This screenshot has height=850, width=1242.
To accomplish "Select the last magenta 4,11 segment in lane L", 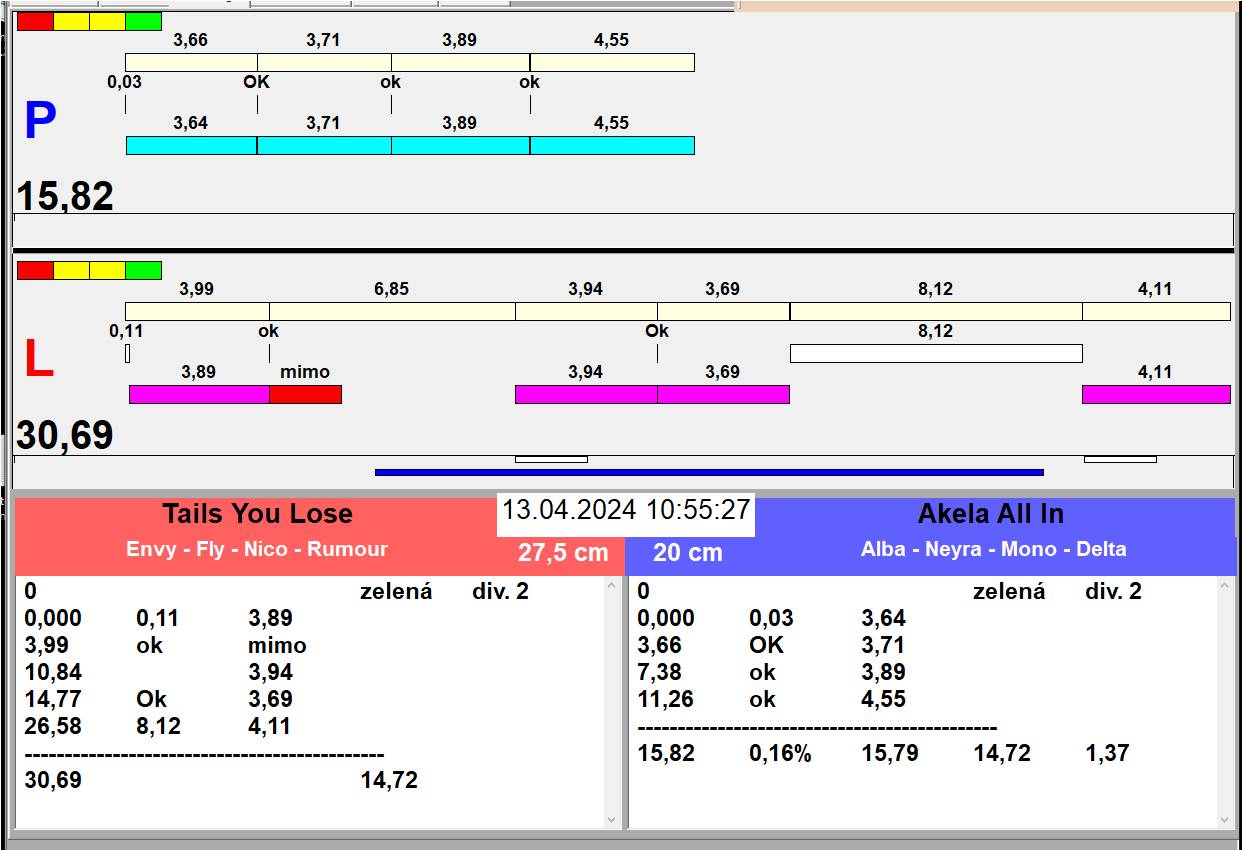I will click(x=1155, y=395).
